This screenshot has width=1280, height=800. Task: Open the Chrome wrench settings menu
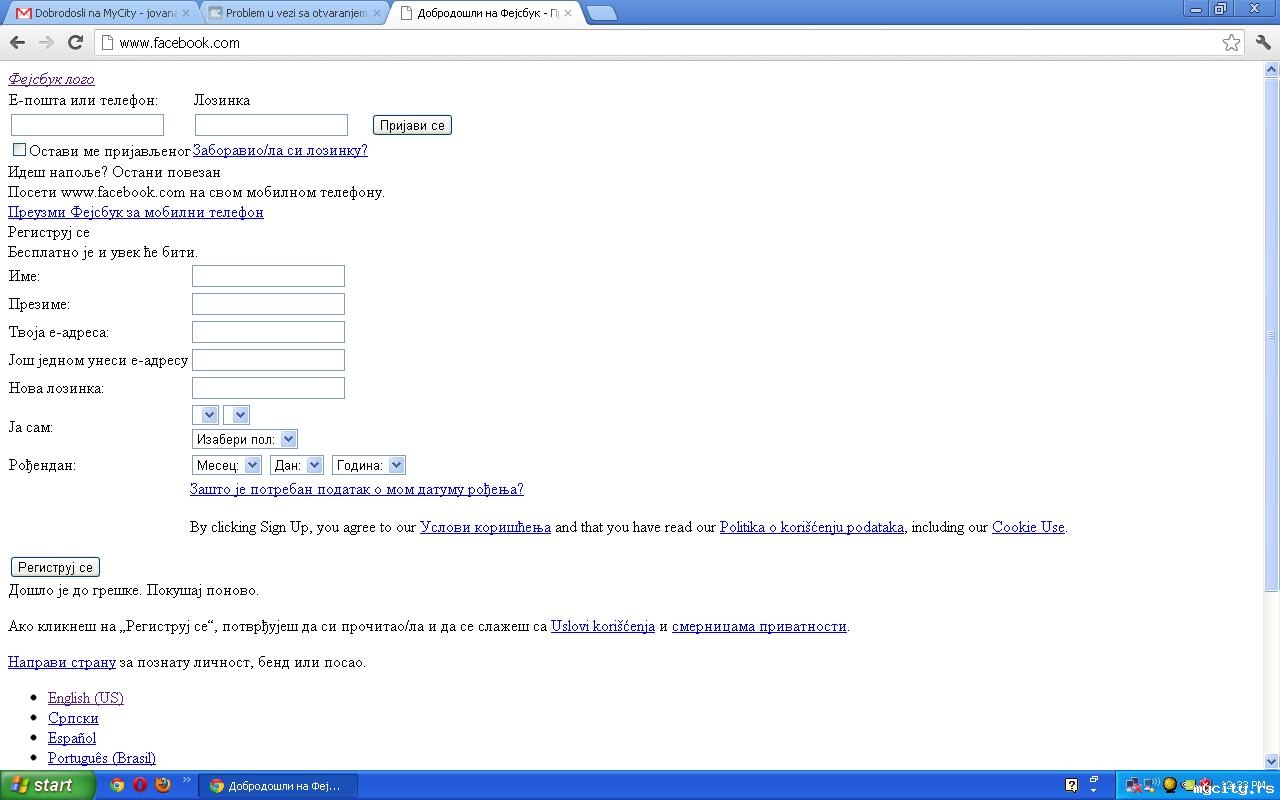point(1263,42)
